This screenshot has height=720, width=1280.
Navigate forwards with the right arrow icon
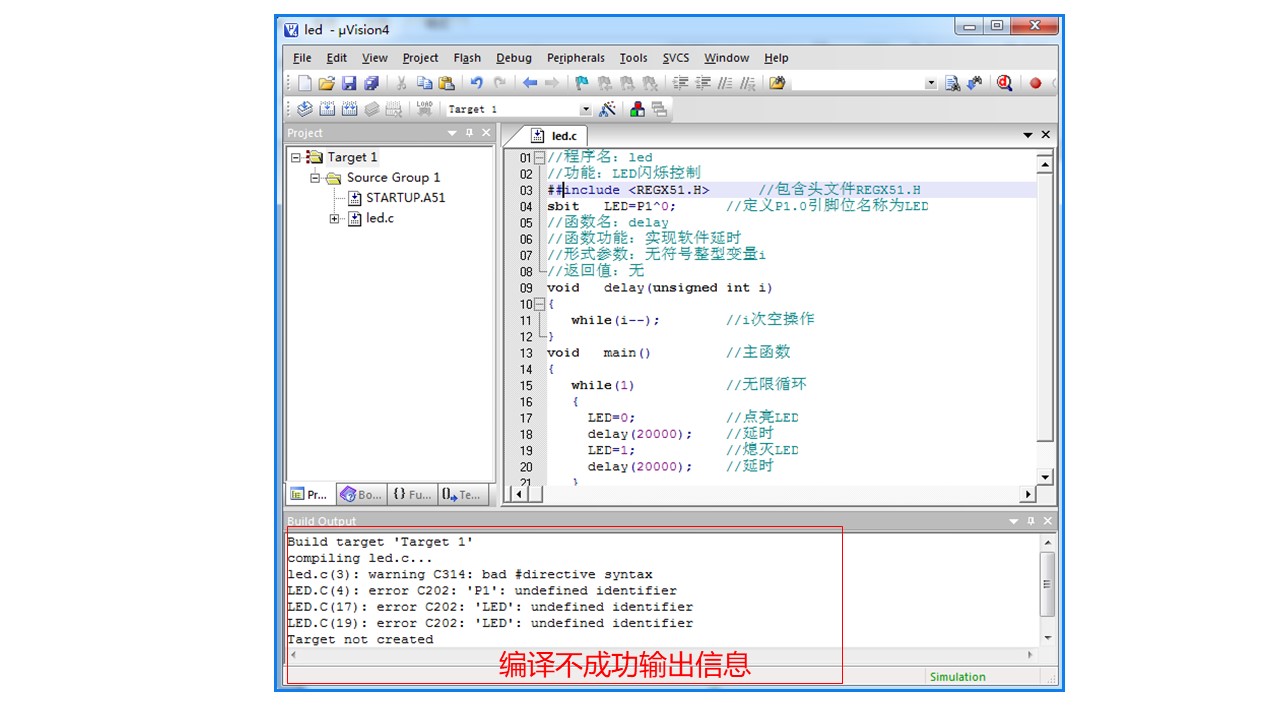(551, 84)
